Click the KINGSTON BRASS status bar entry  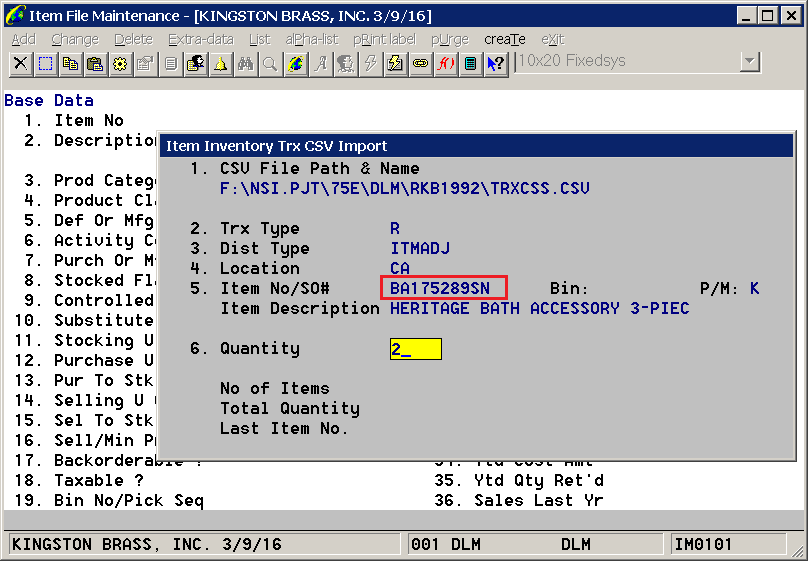pos(204,545)
